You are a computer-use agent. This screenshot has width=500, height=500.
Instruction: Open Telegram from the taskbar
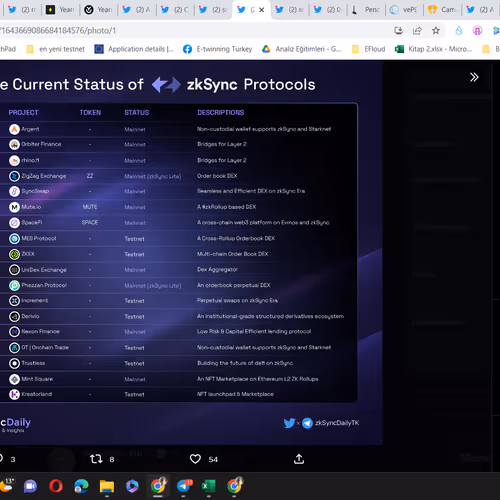184,486
